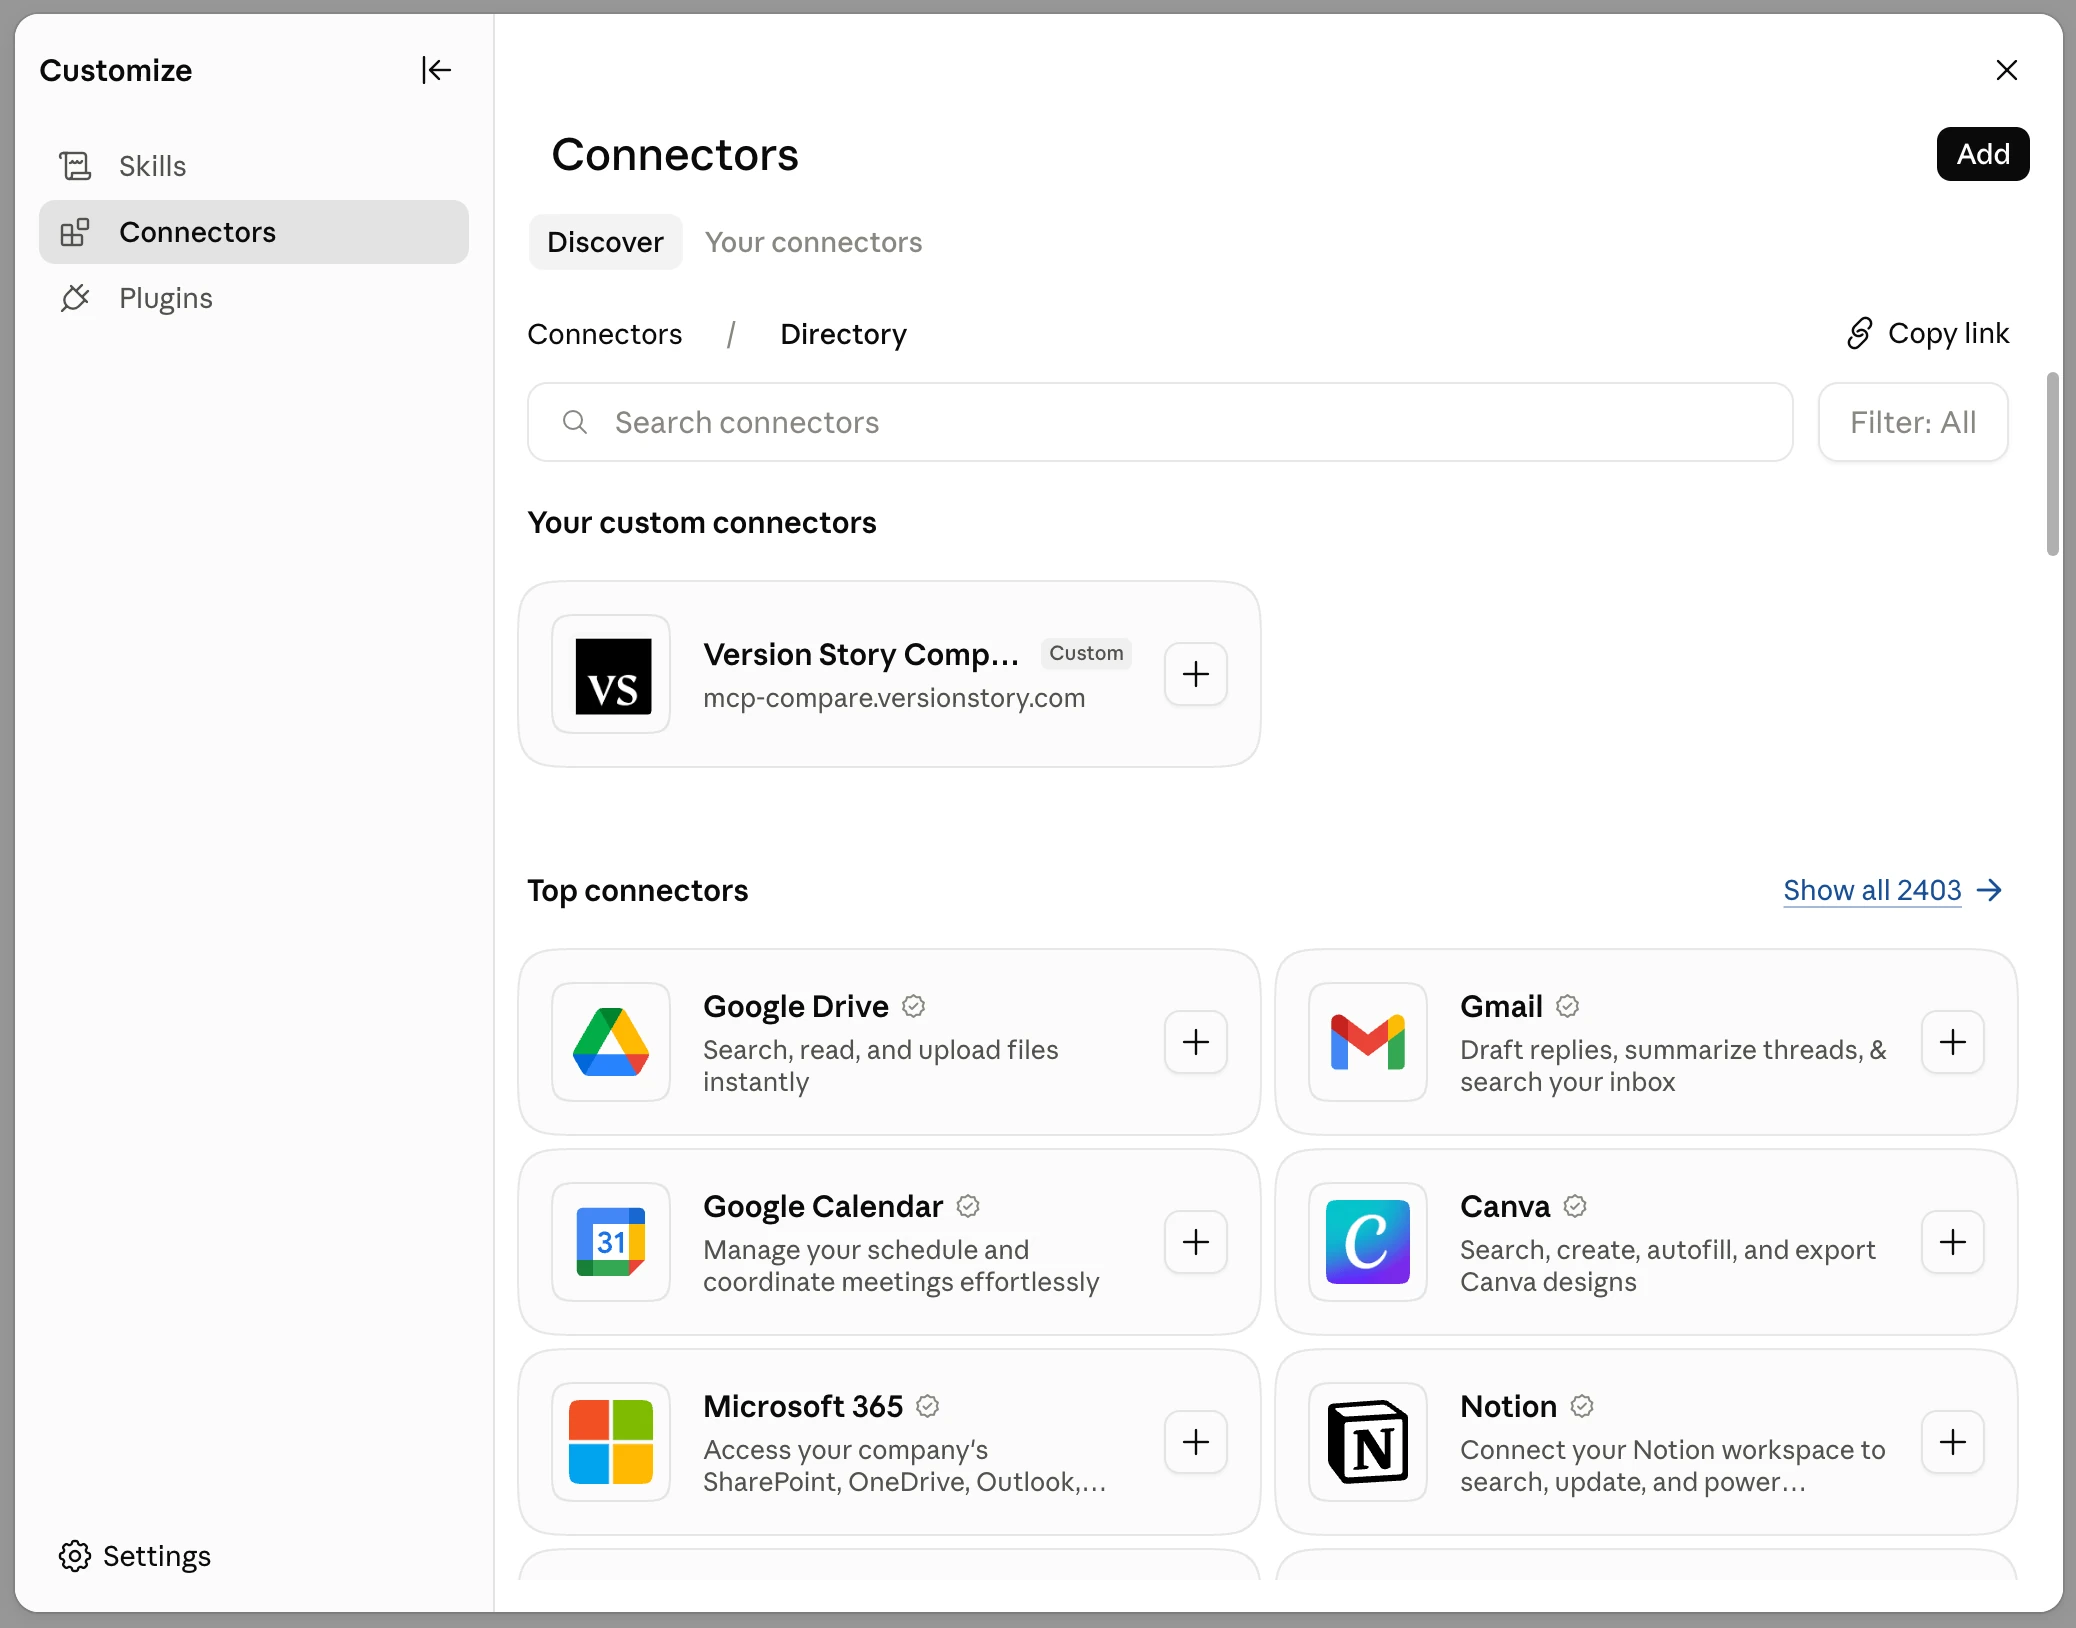Viewport: 2076px width, 1628px height.
Task: Go to Connectors breadcrumb
Action: [x=604, y=334]
